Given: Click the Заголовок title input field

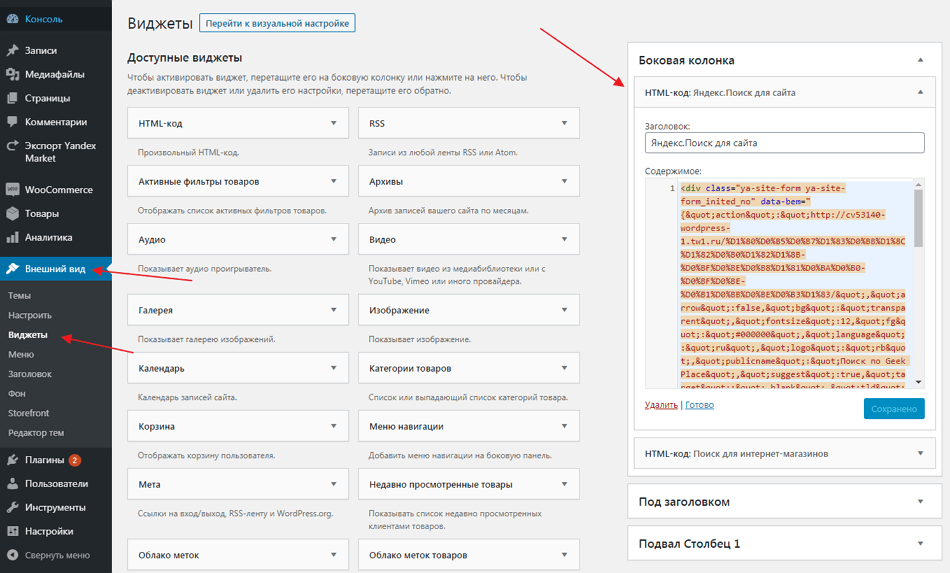Looking at the screenshot, I should (x=784, y=143).
